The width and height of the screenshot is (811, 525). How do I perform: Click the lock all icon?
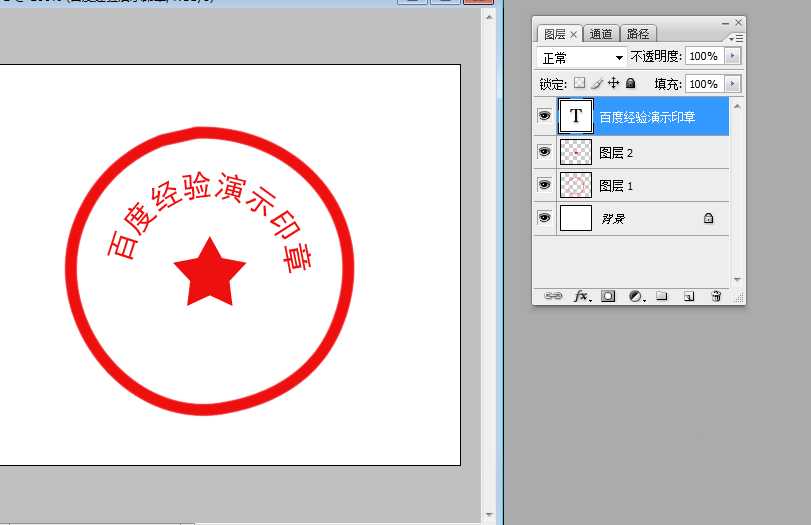tap(630, 84)
